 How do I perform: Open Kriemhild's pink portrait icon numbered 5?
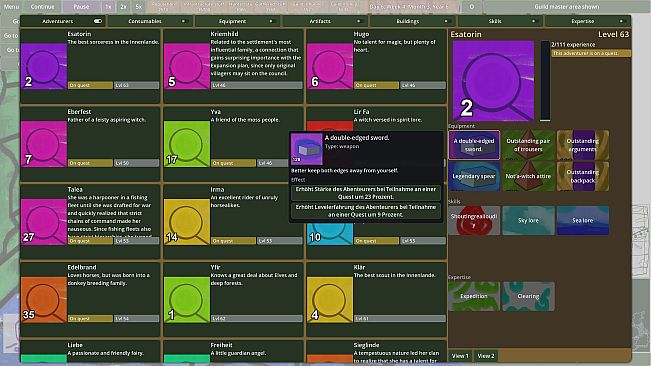click(x=187, y=66)
